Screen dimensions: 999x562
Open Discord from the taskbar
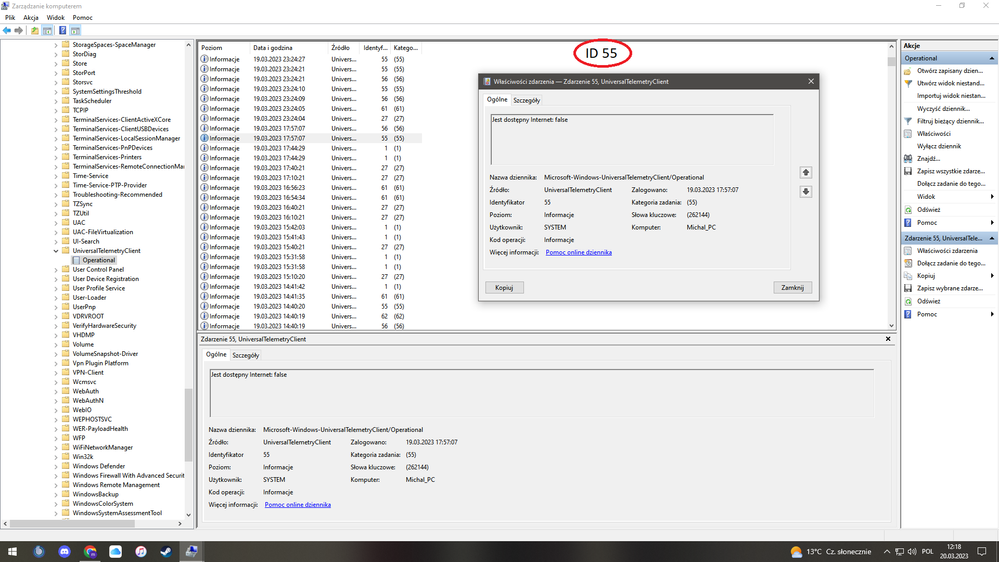coord(65,551)
